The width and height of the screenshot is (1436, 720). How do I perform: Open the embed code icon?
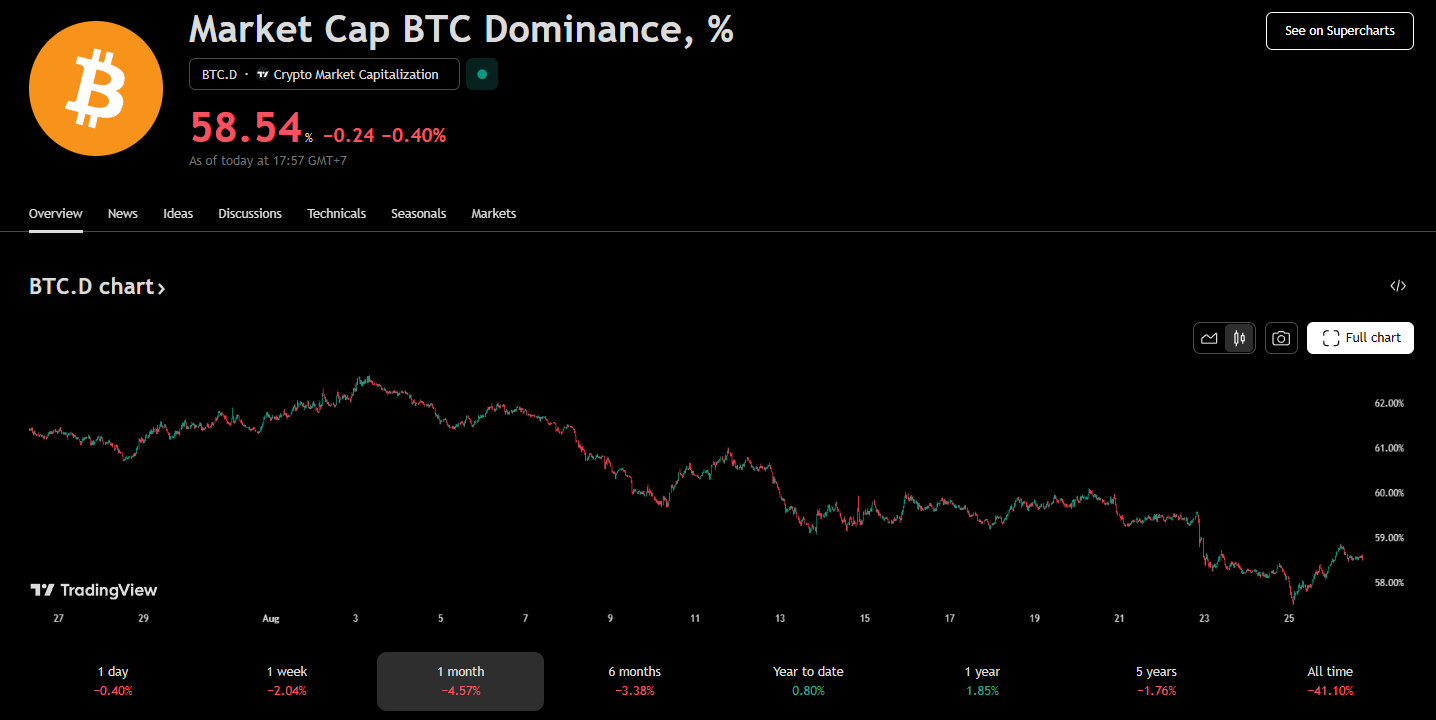click(1398, 286)
